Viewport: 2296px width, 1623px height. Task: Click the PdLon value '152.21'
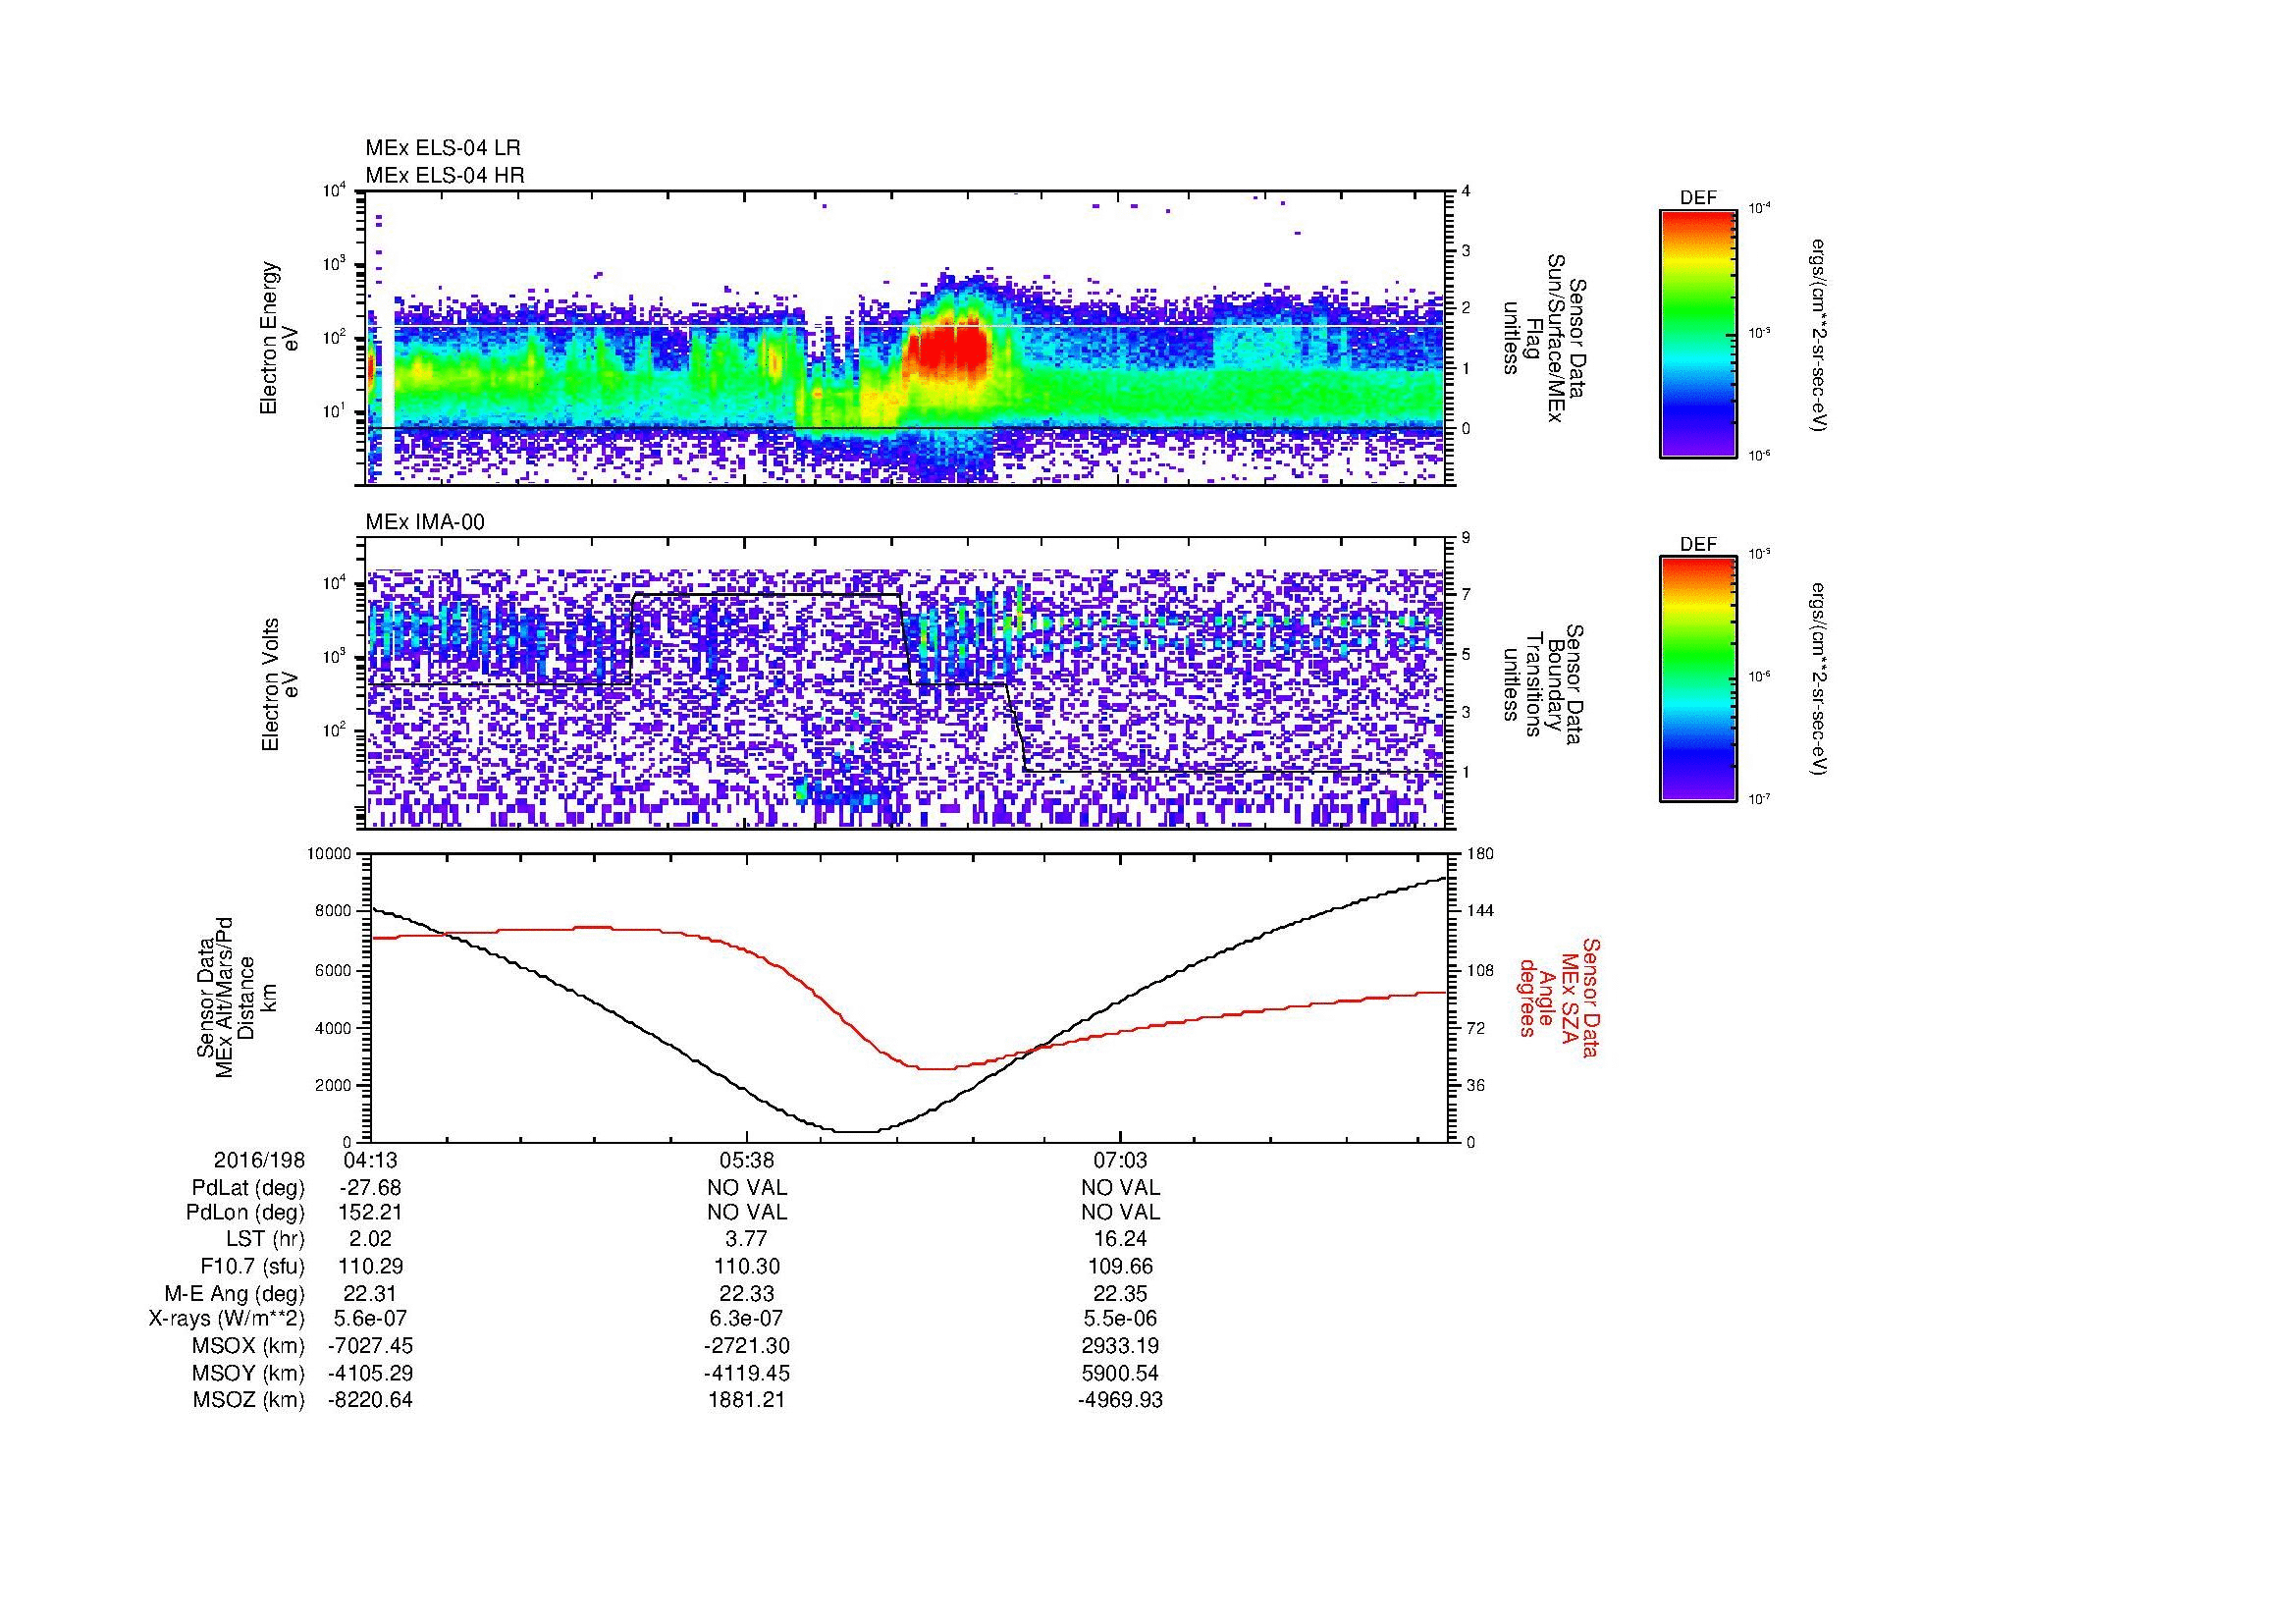coord(370,1213)
